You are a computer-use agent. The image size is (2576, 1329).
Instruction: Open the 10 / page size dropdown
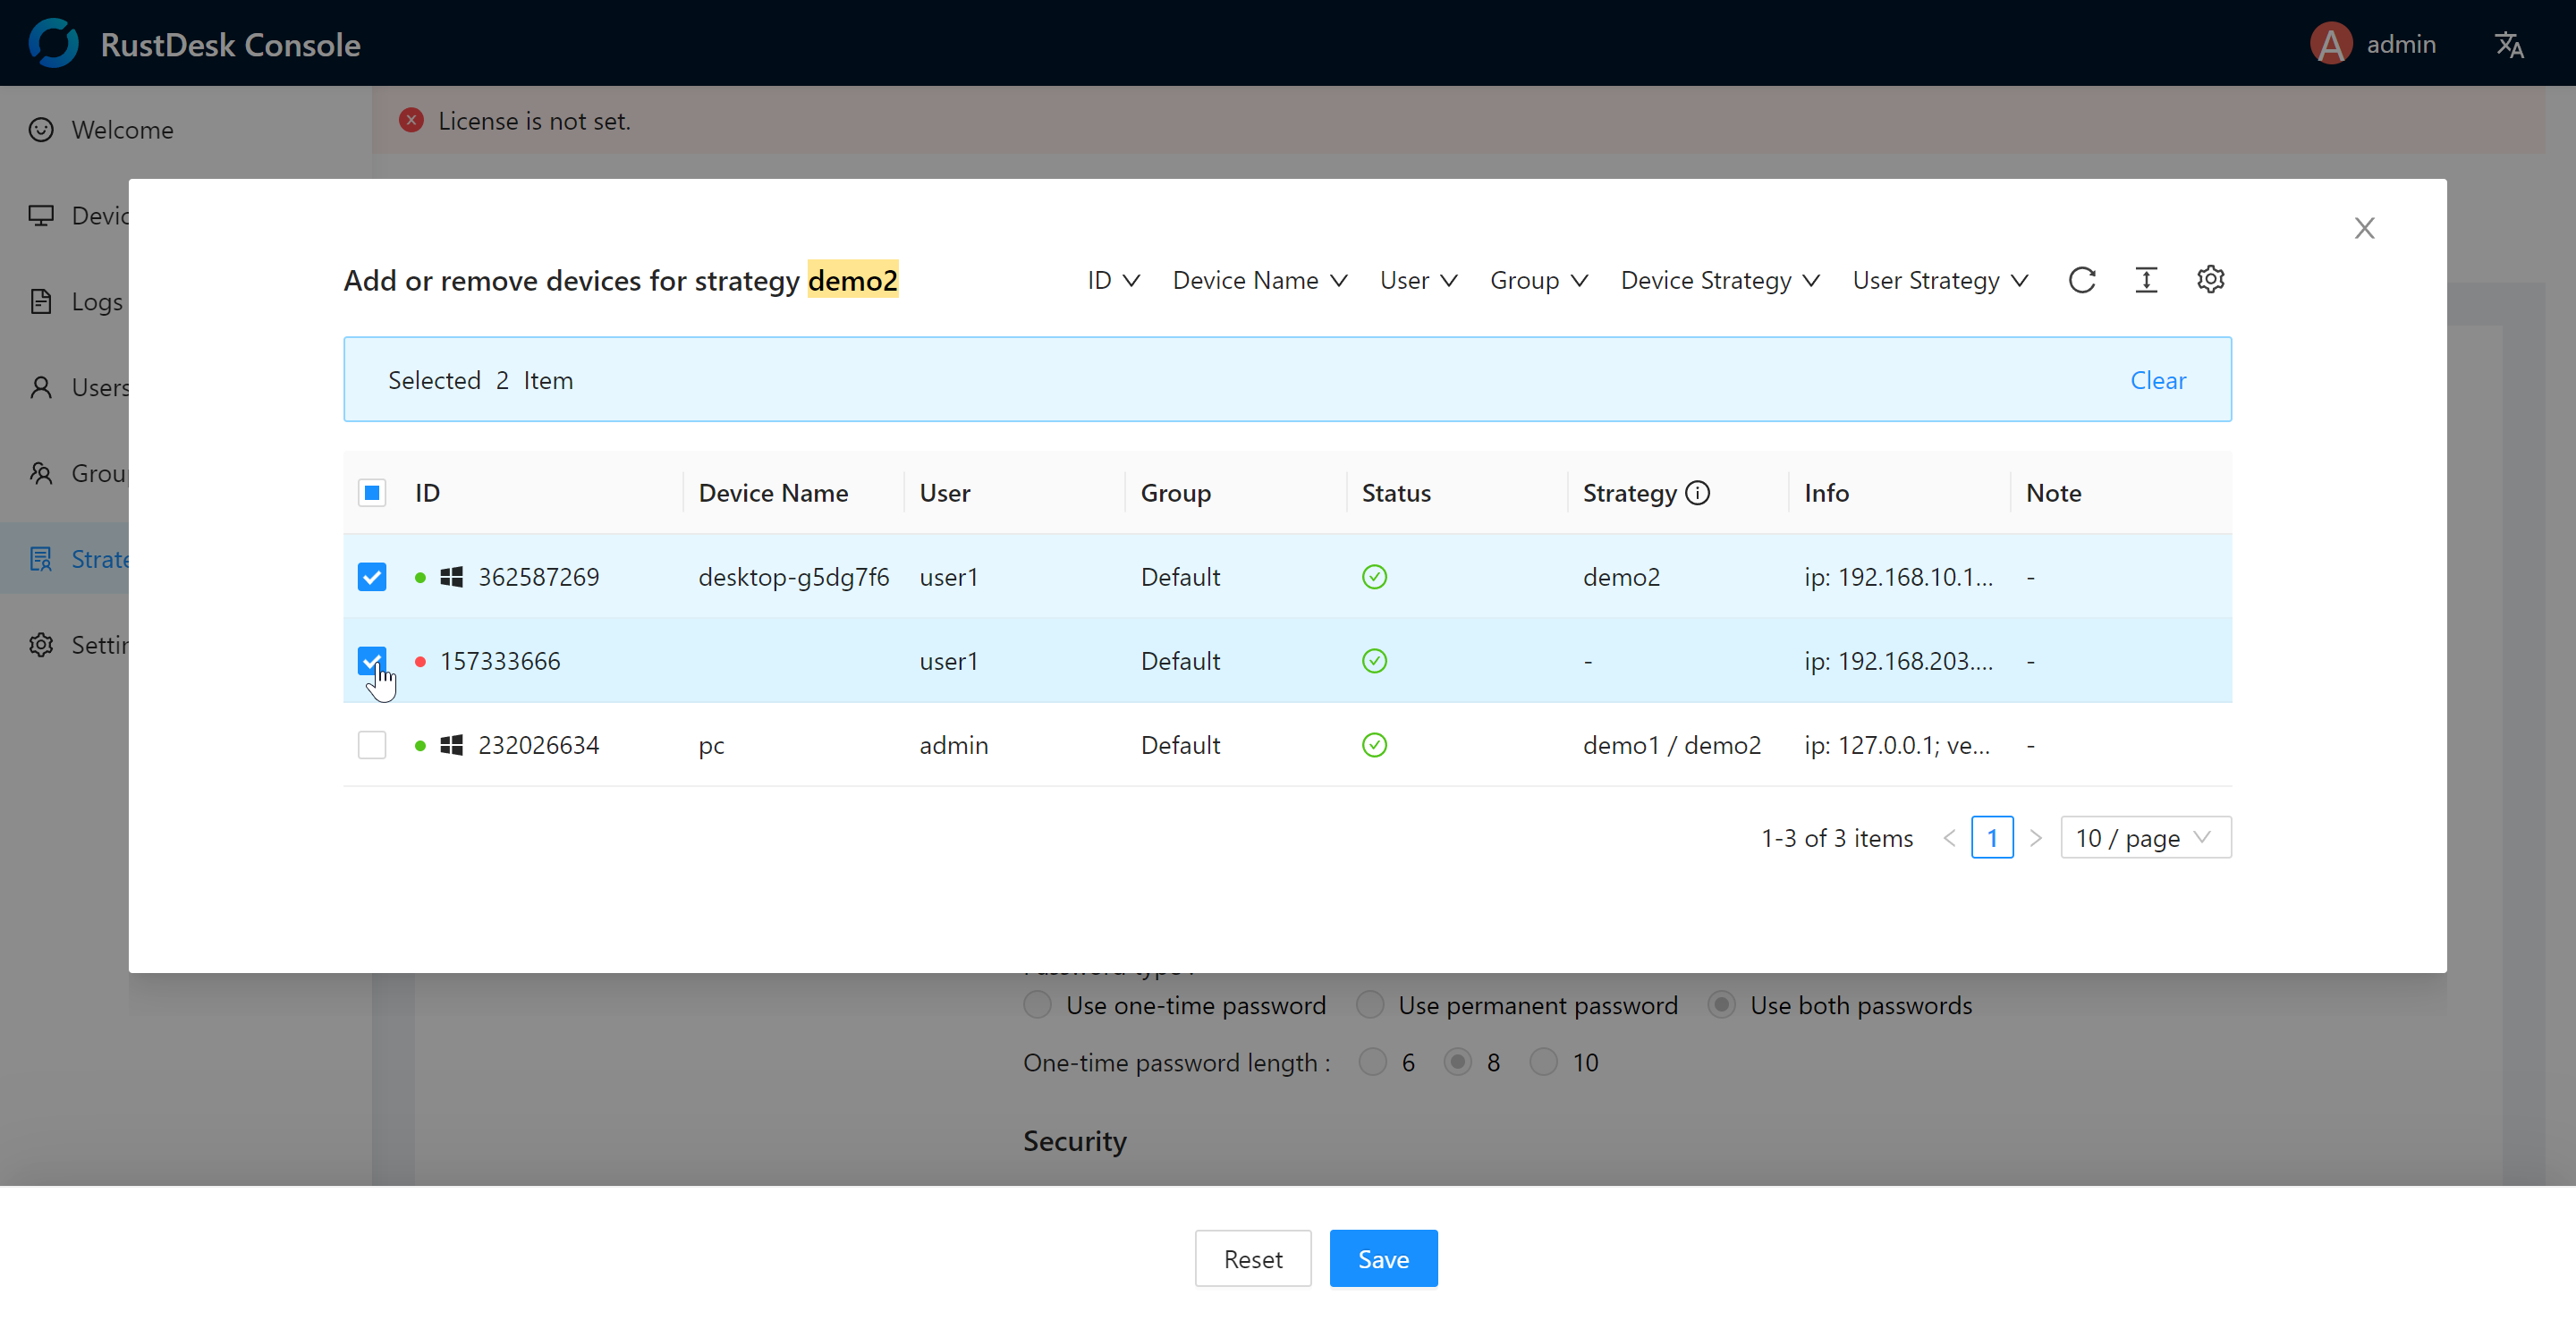[2145, 838]
